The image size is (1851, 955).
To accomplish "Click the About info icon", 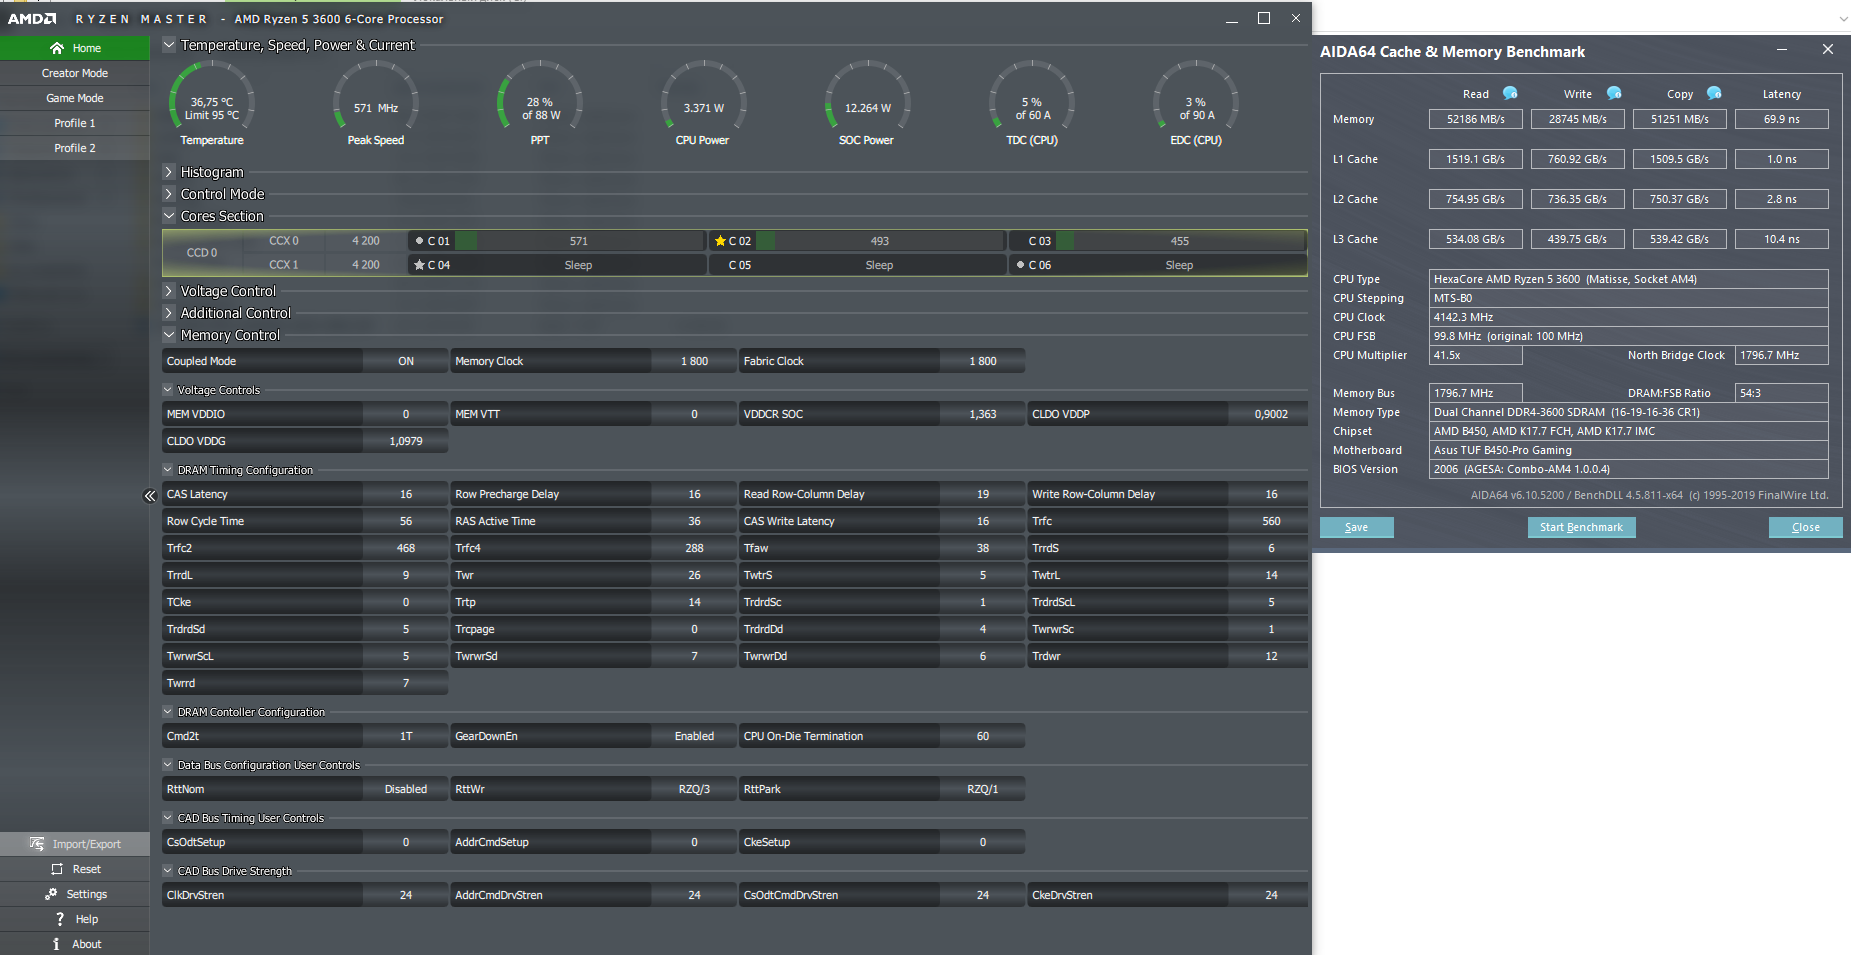I will (56, 944).
